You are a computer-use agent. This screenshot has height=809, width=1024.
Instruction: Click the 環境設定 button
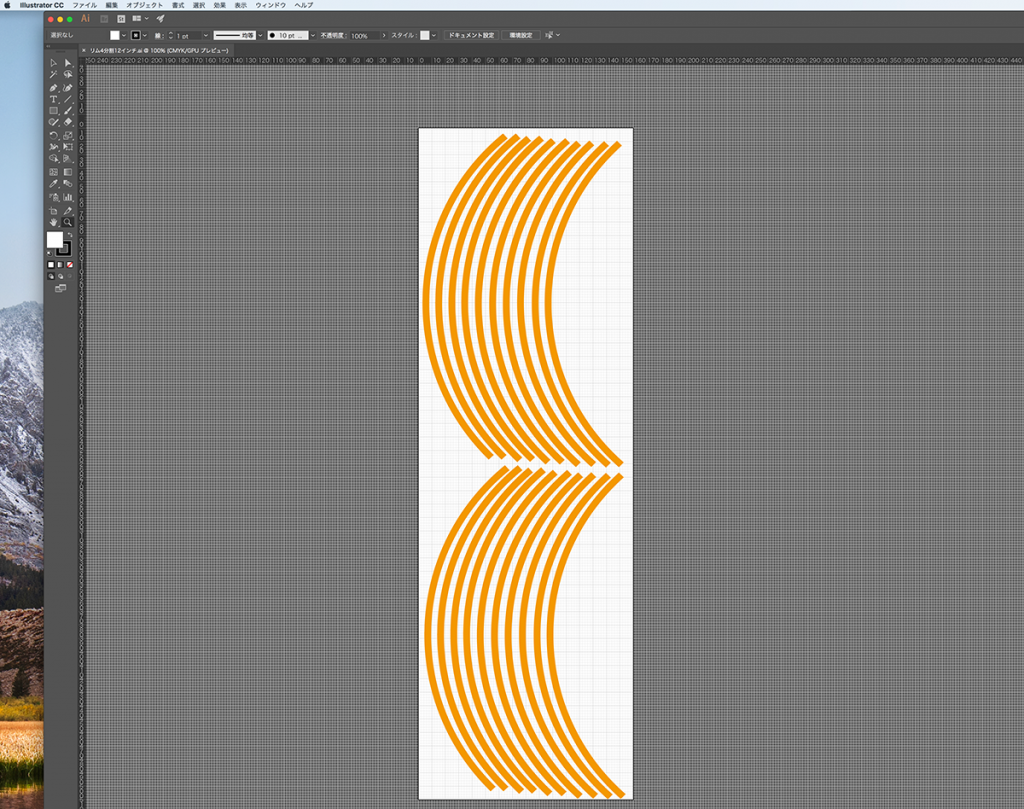(520, 35)
